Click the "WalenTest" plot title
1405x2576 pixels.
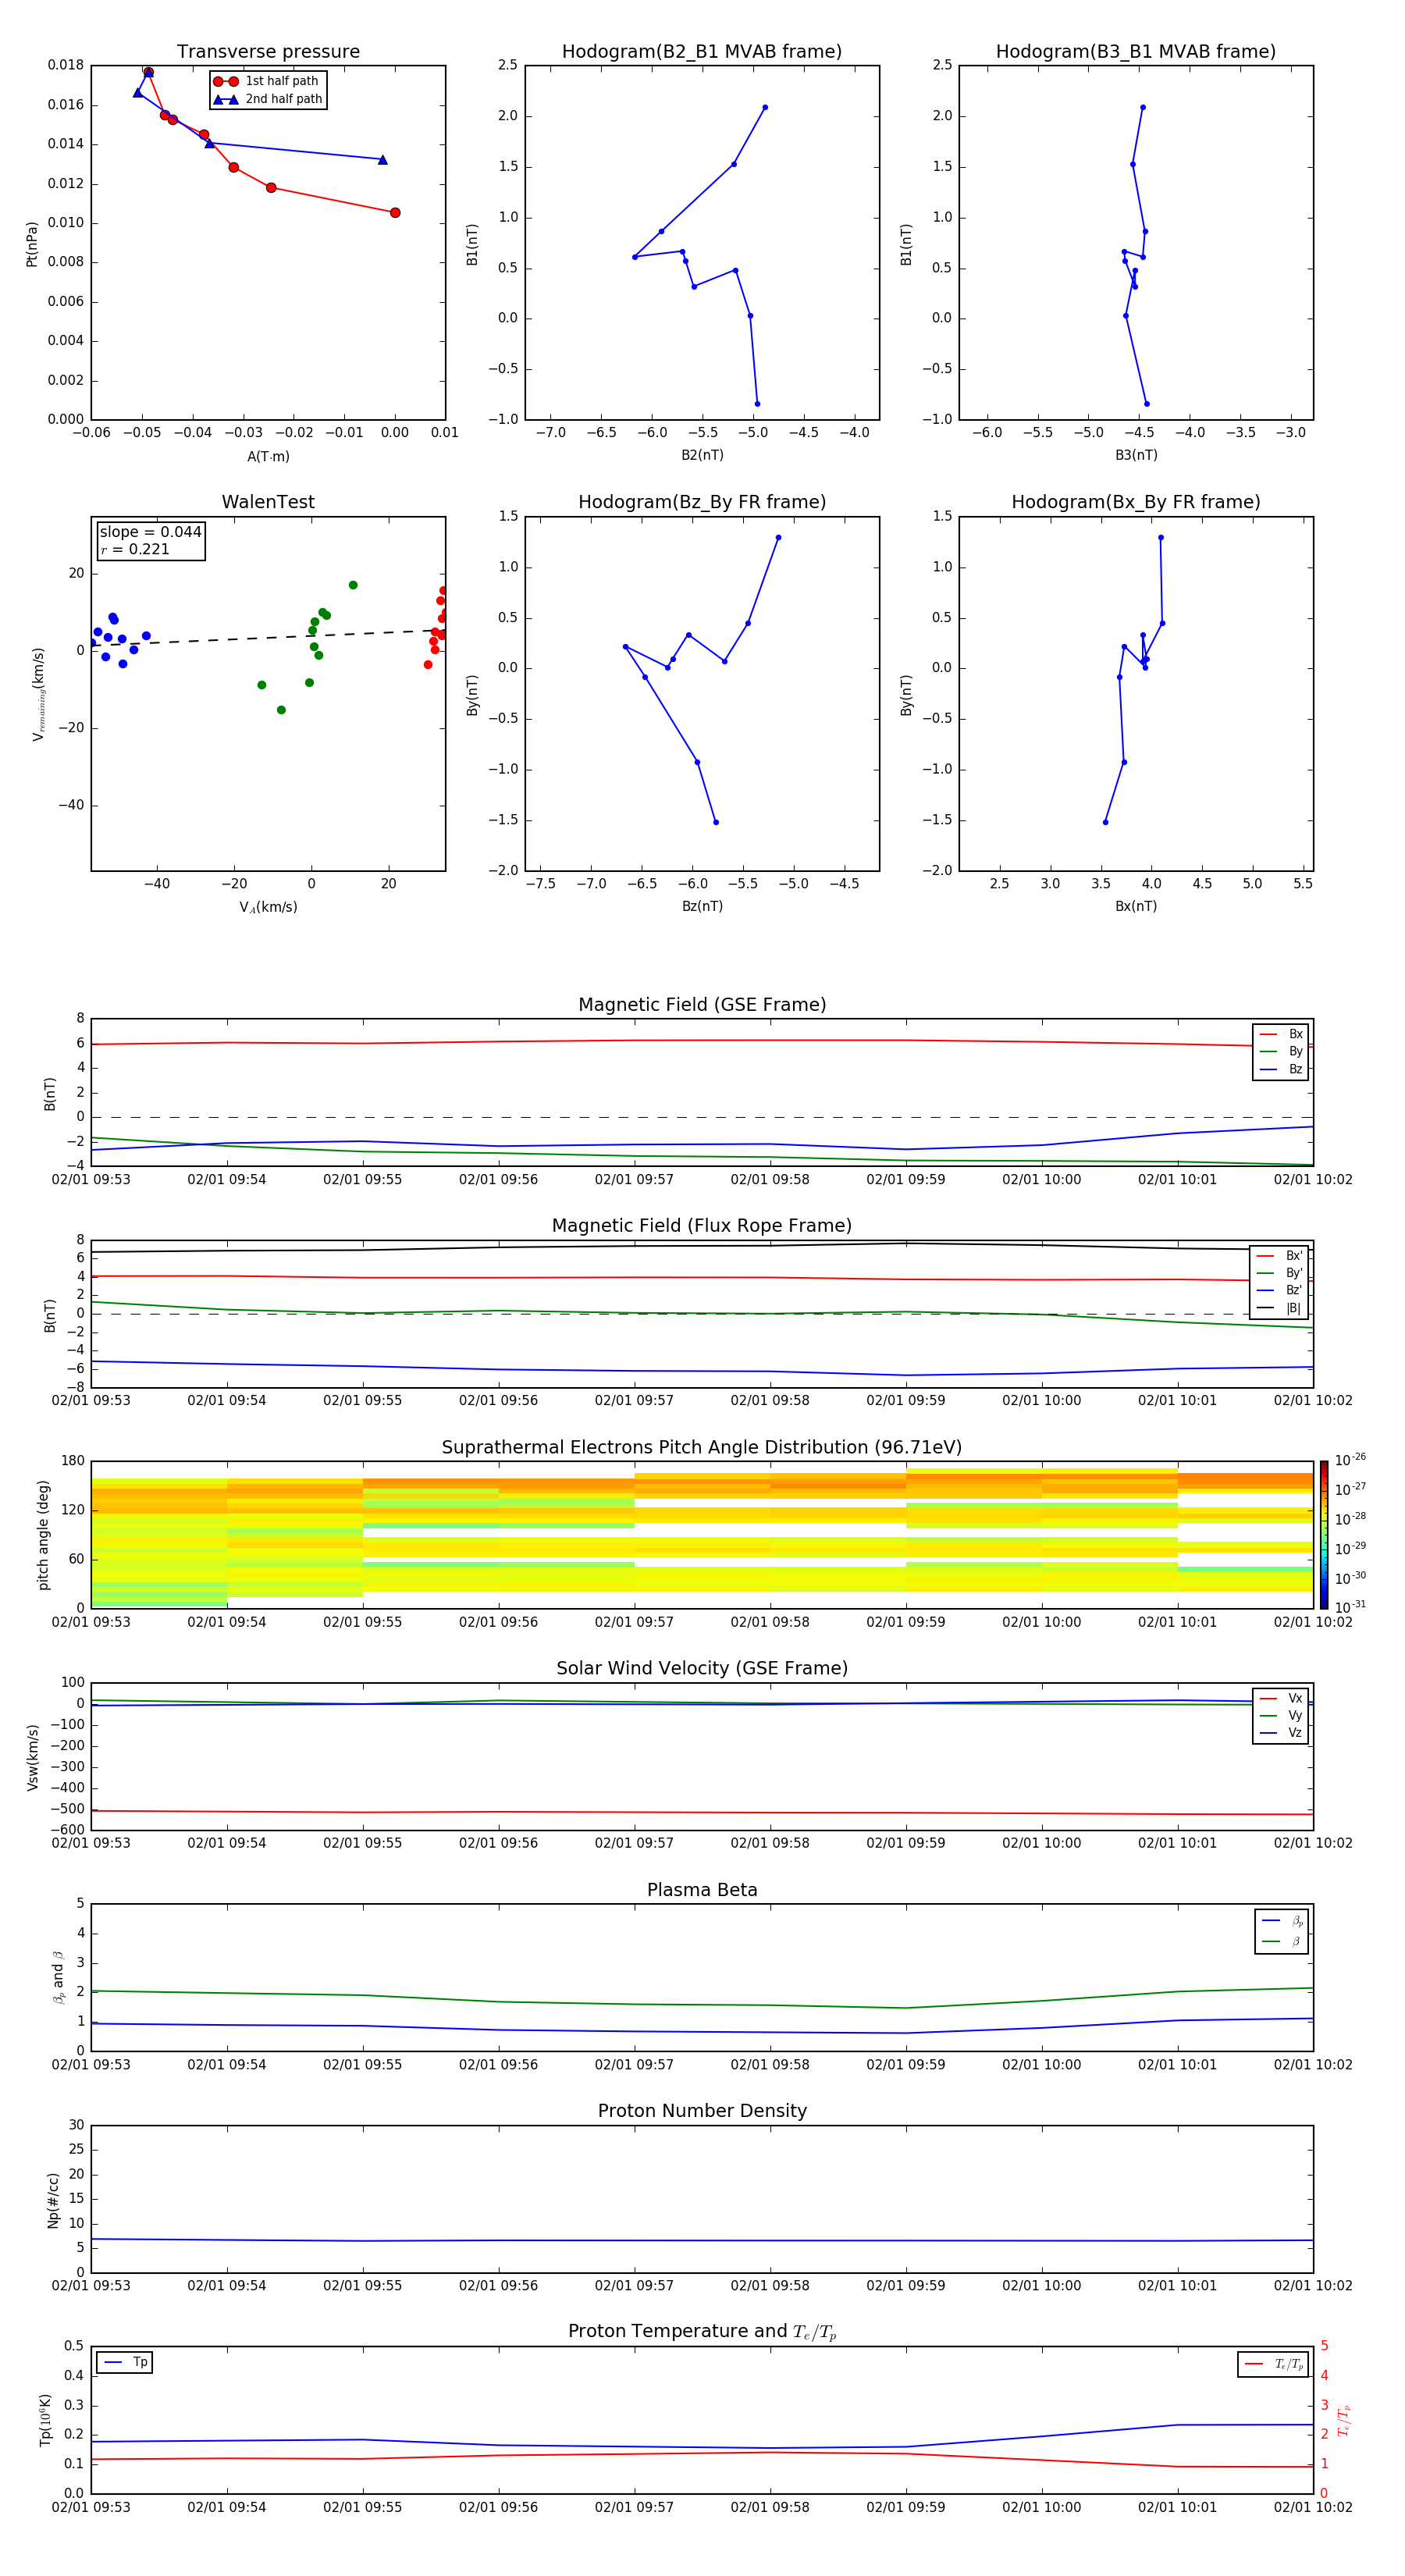point(268,502)
